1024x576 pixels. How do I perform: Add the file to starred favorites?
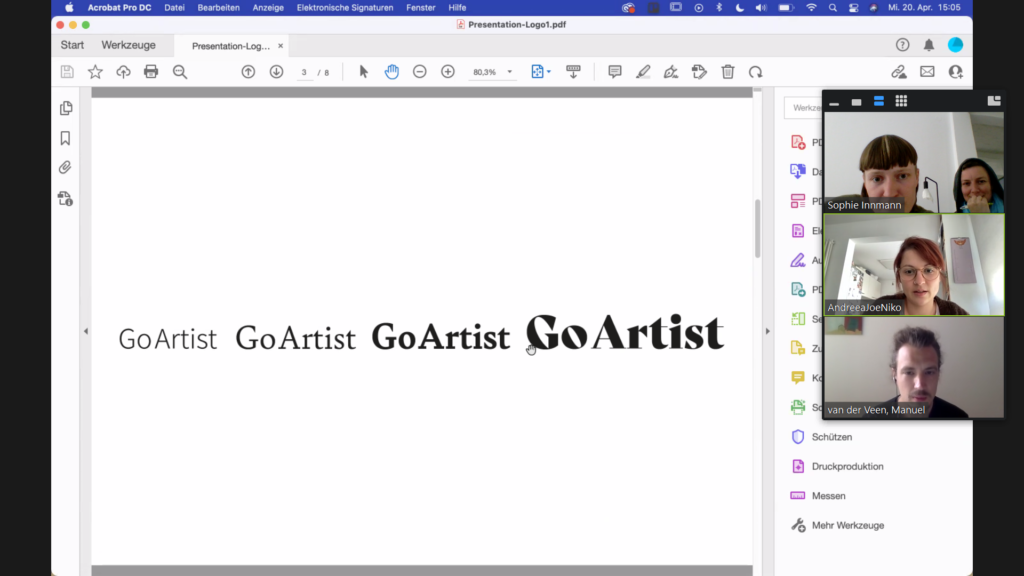tap(95, 72)
